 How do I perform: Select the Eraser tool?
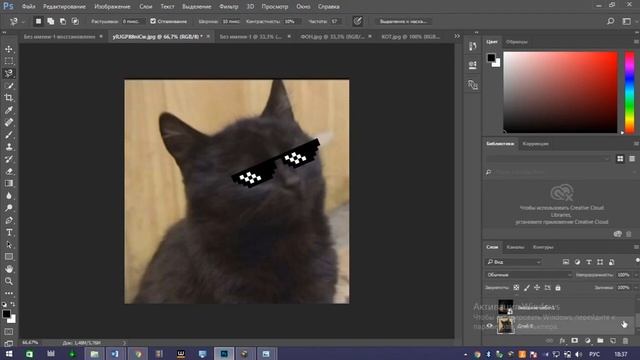pyautogui.click(x=9, y=171)
